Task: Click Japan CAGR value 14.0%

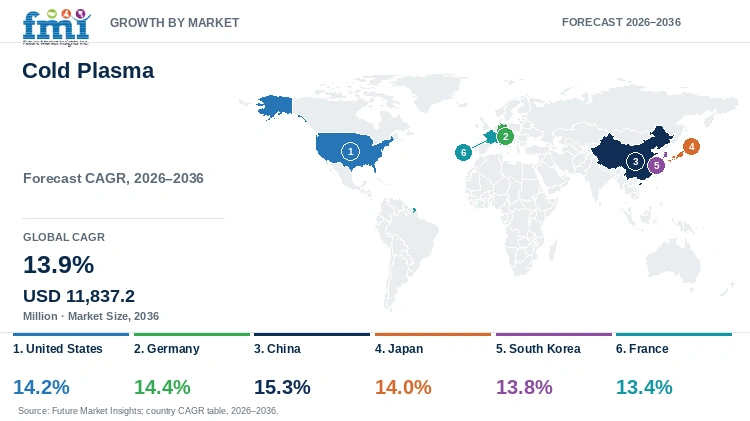Action: 403,387
